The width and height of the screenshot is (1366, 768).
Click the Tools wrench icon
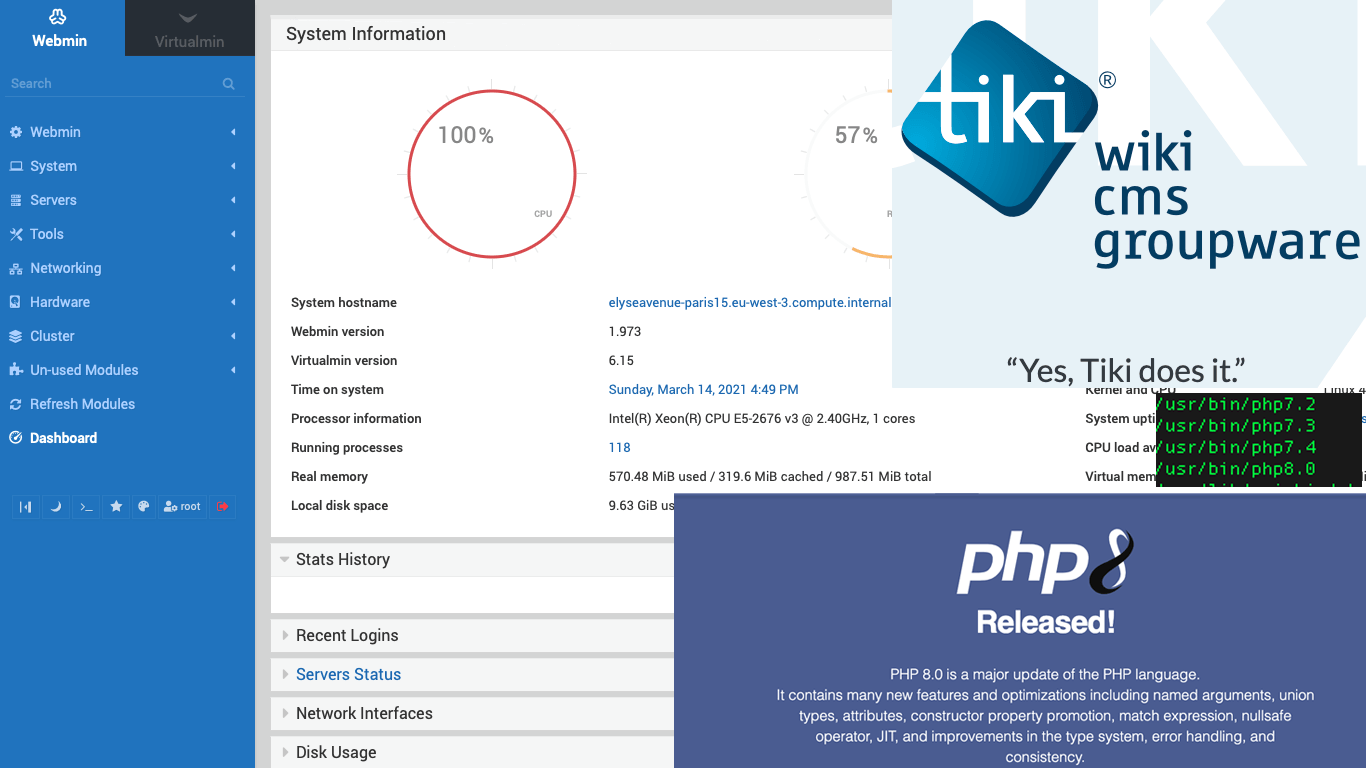click(x=15, y=234)
